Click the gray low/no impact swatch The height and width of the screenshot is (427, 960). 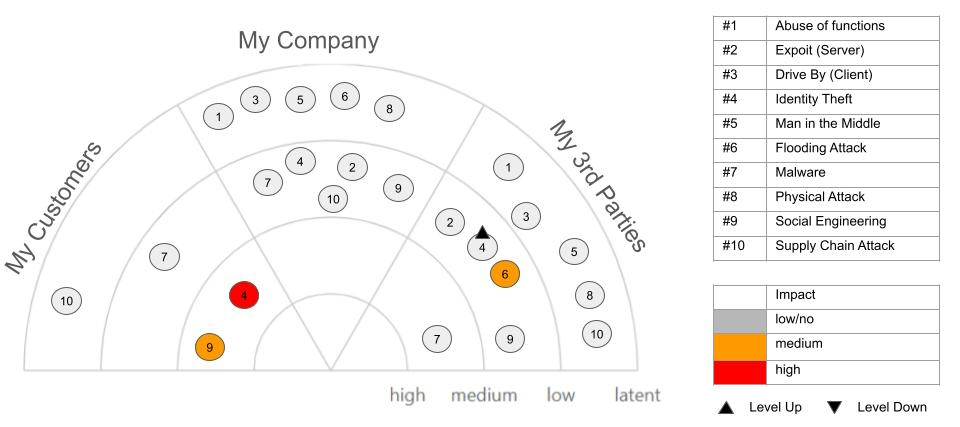pos(739,321)
